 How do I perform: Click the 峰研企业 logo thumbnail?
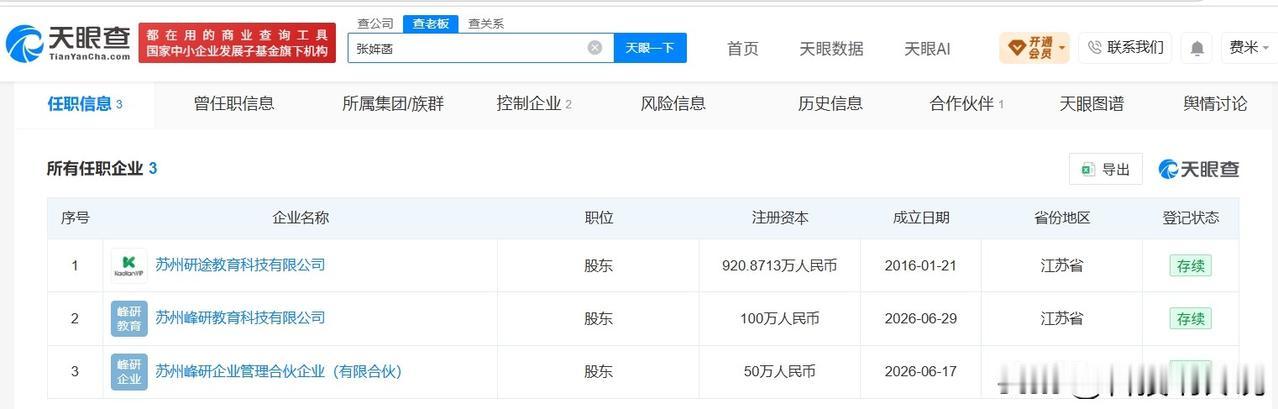(129, 372)
